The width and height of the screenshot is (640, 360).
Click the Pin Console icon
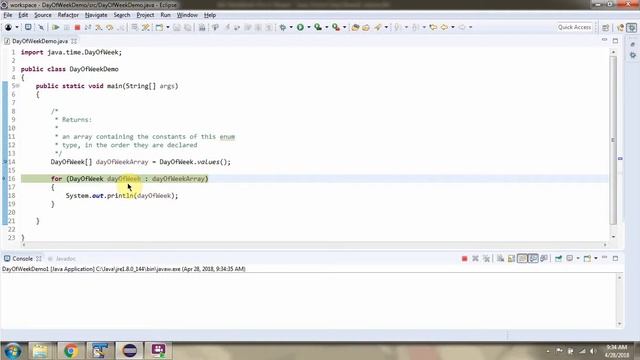pos(558,259)
